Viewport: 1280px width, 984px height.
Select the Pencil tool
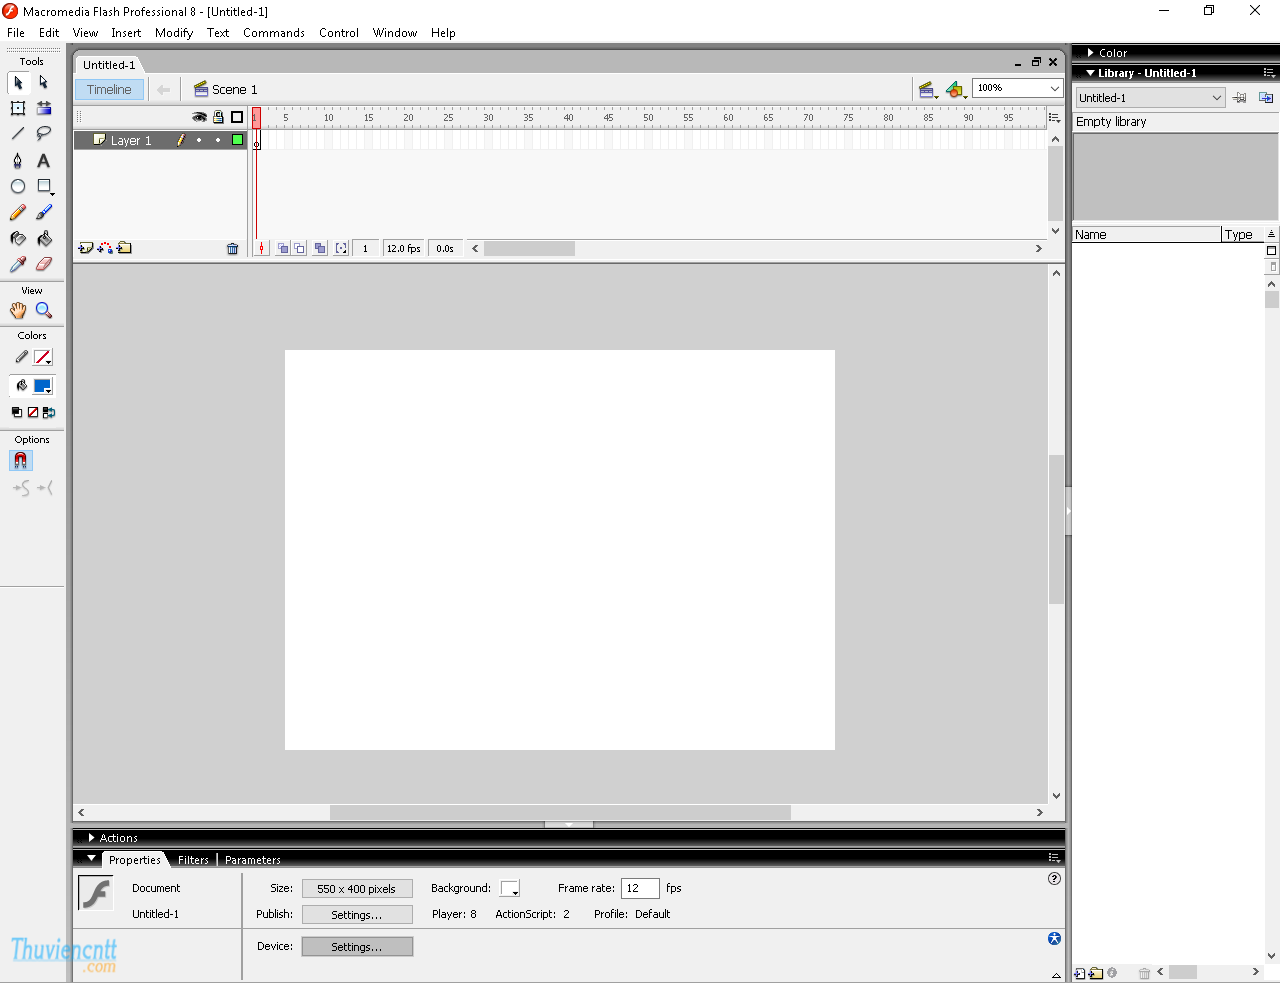(x=18, y=212)
